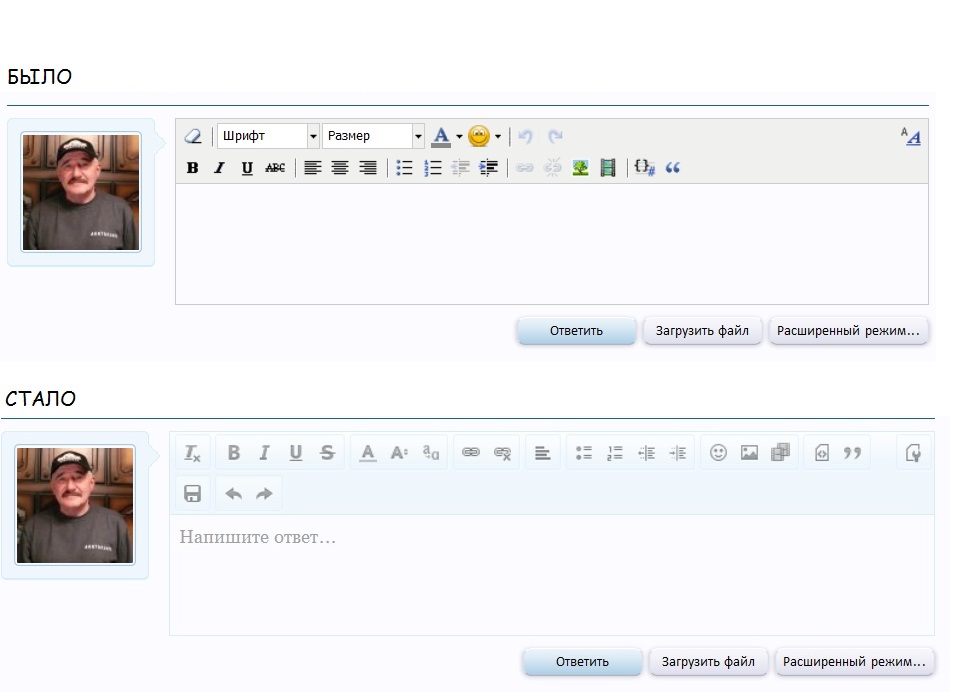Click Ответить button under the БЫЛО editor
This screenshot has width=973, height=692.
[576, 331]
